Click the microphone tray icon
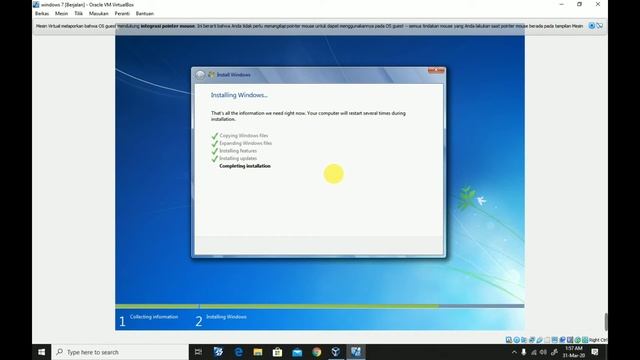Viewport: 640px width, 360px height. coord(524,352)
